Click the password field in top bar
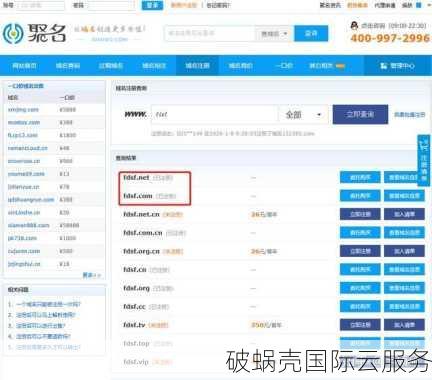Image resolution: width=432 pixels, height=380 pixels. [x=111, y=5]
